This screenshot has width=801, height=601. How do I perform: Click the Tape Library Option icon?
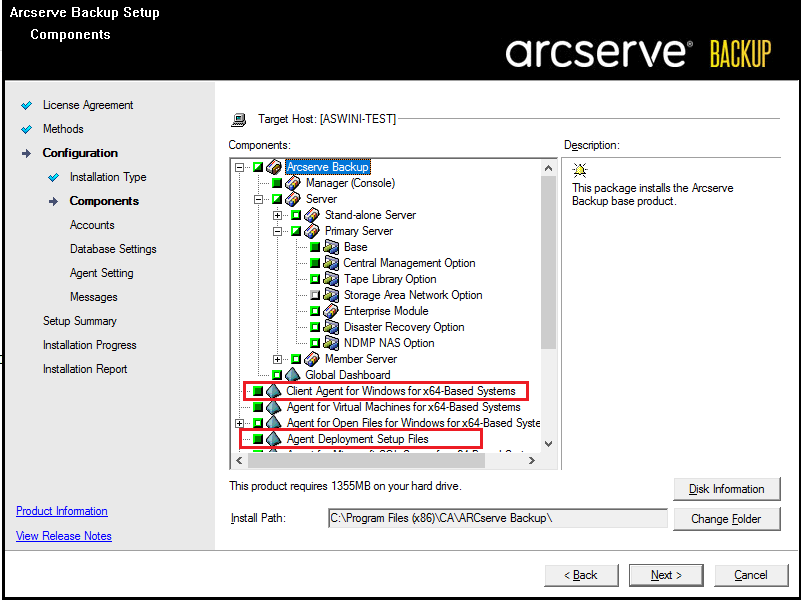[331, 279]
